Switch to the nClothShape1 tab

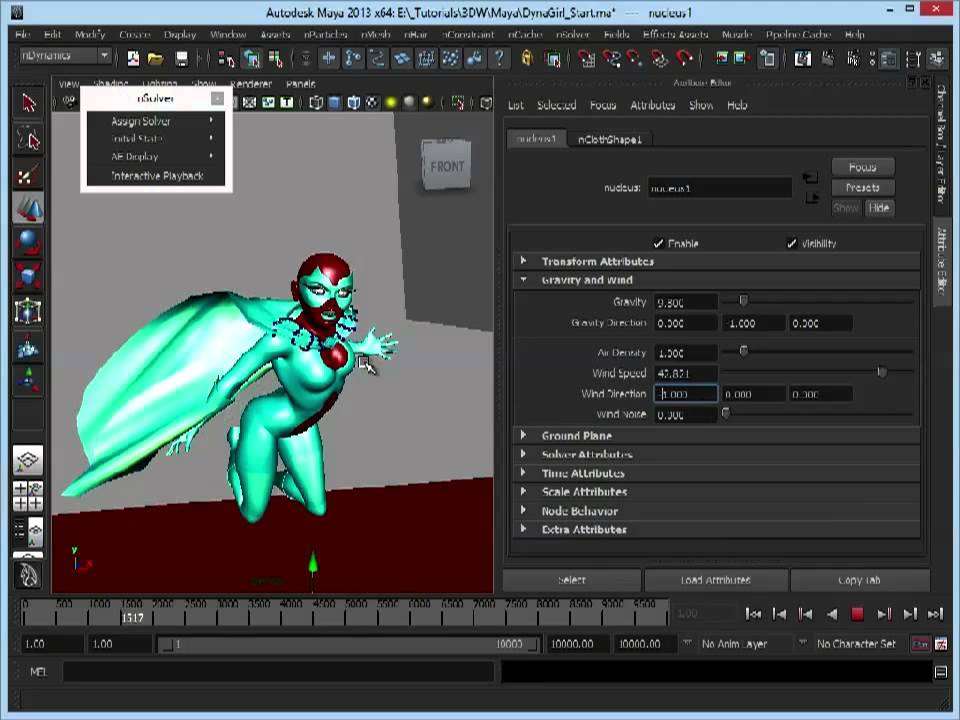pos(610,139)
